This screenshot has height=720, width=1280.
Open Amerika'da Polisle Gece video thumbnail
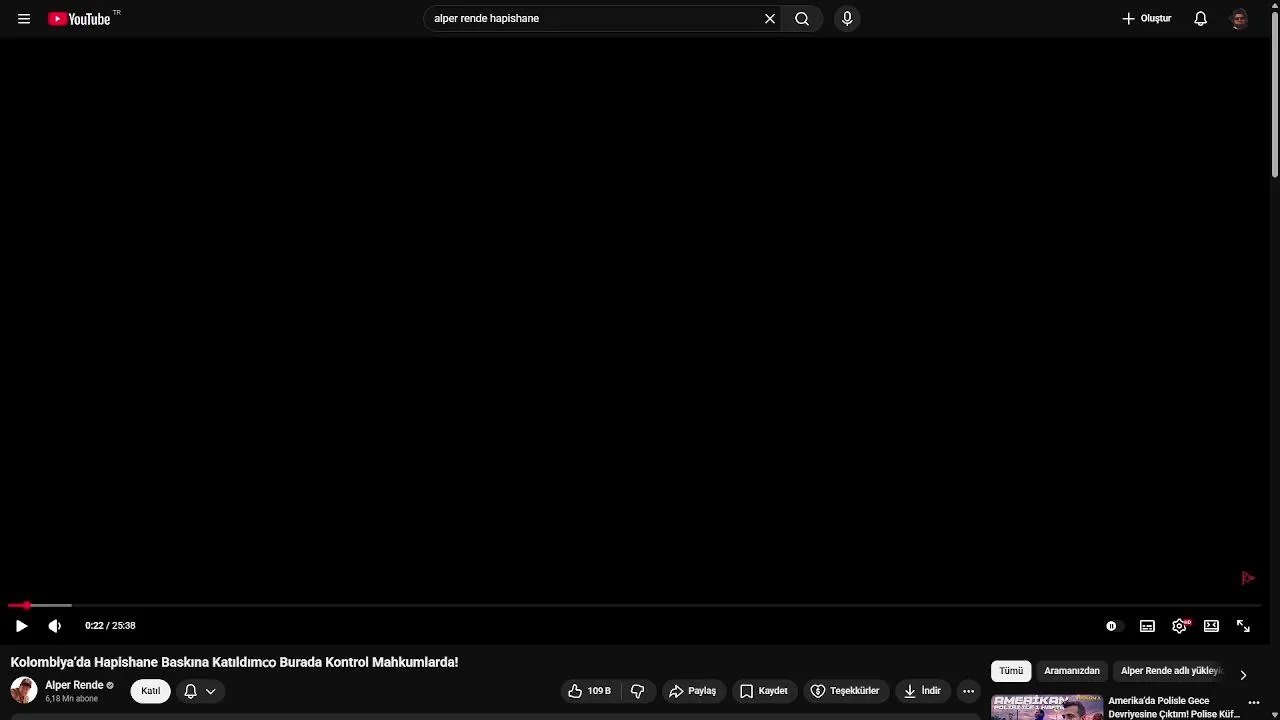[1047, 707]
